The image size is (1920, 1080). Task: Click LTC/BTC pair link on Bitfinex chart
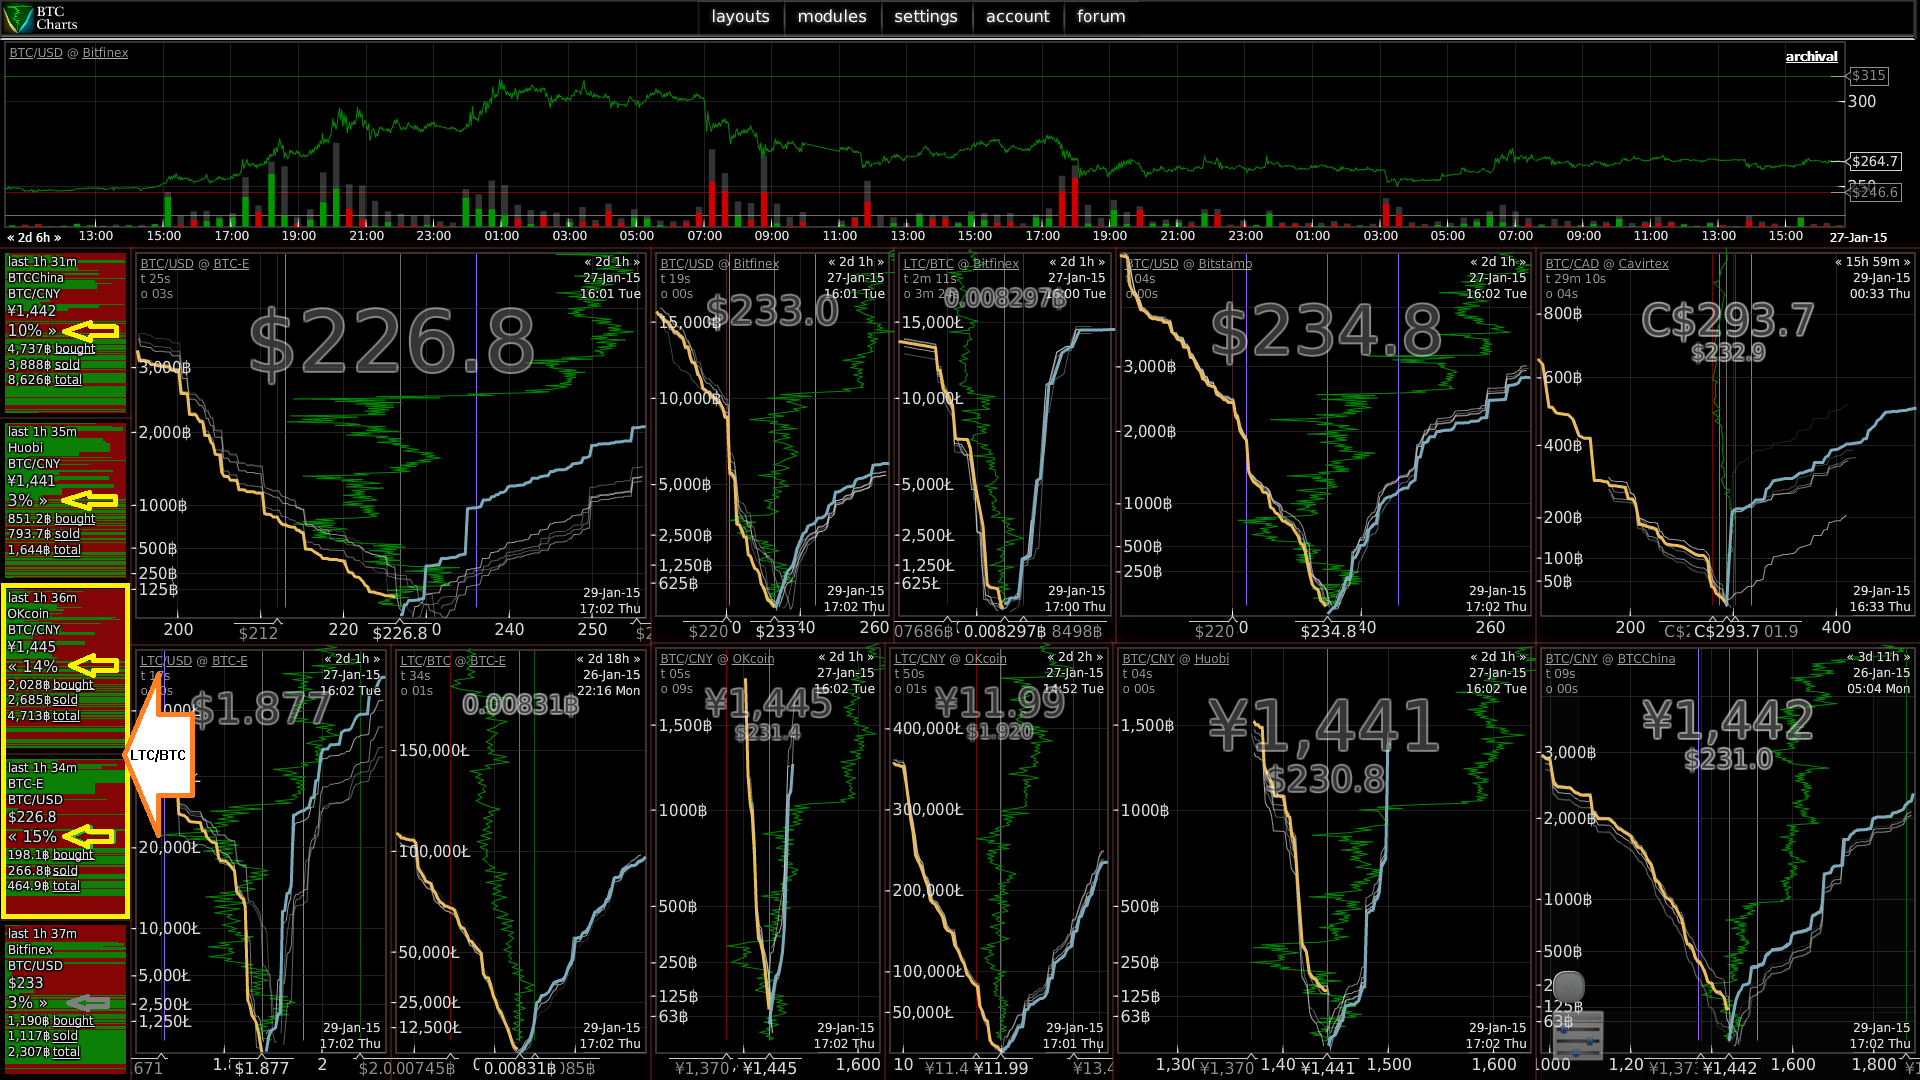[x=929, y=264]
